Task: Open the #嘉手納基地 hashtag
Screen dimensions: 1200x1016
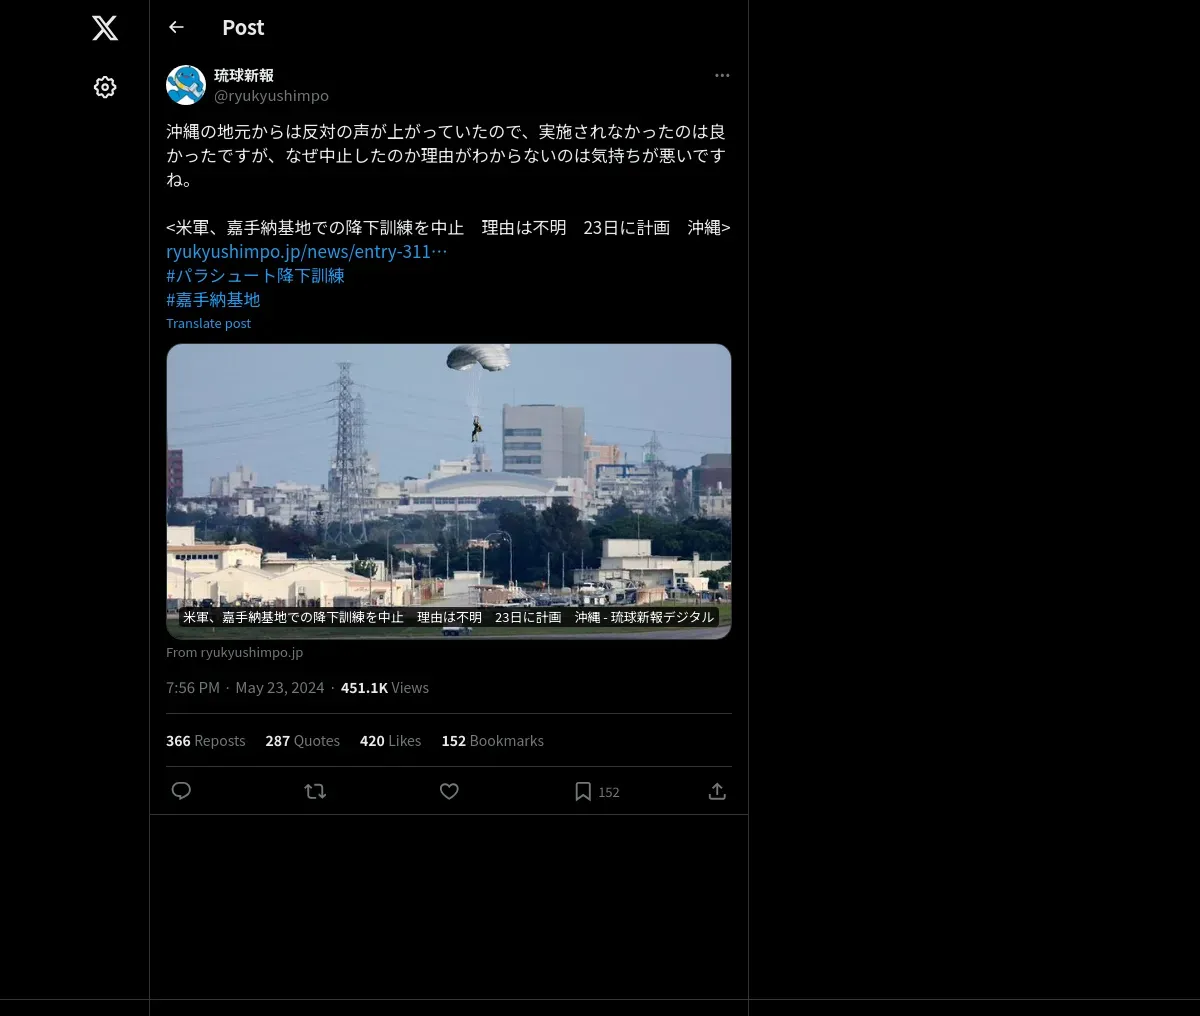Action: click(213, 299)
